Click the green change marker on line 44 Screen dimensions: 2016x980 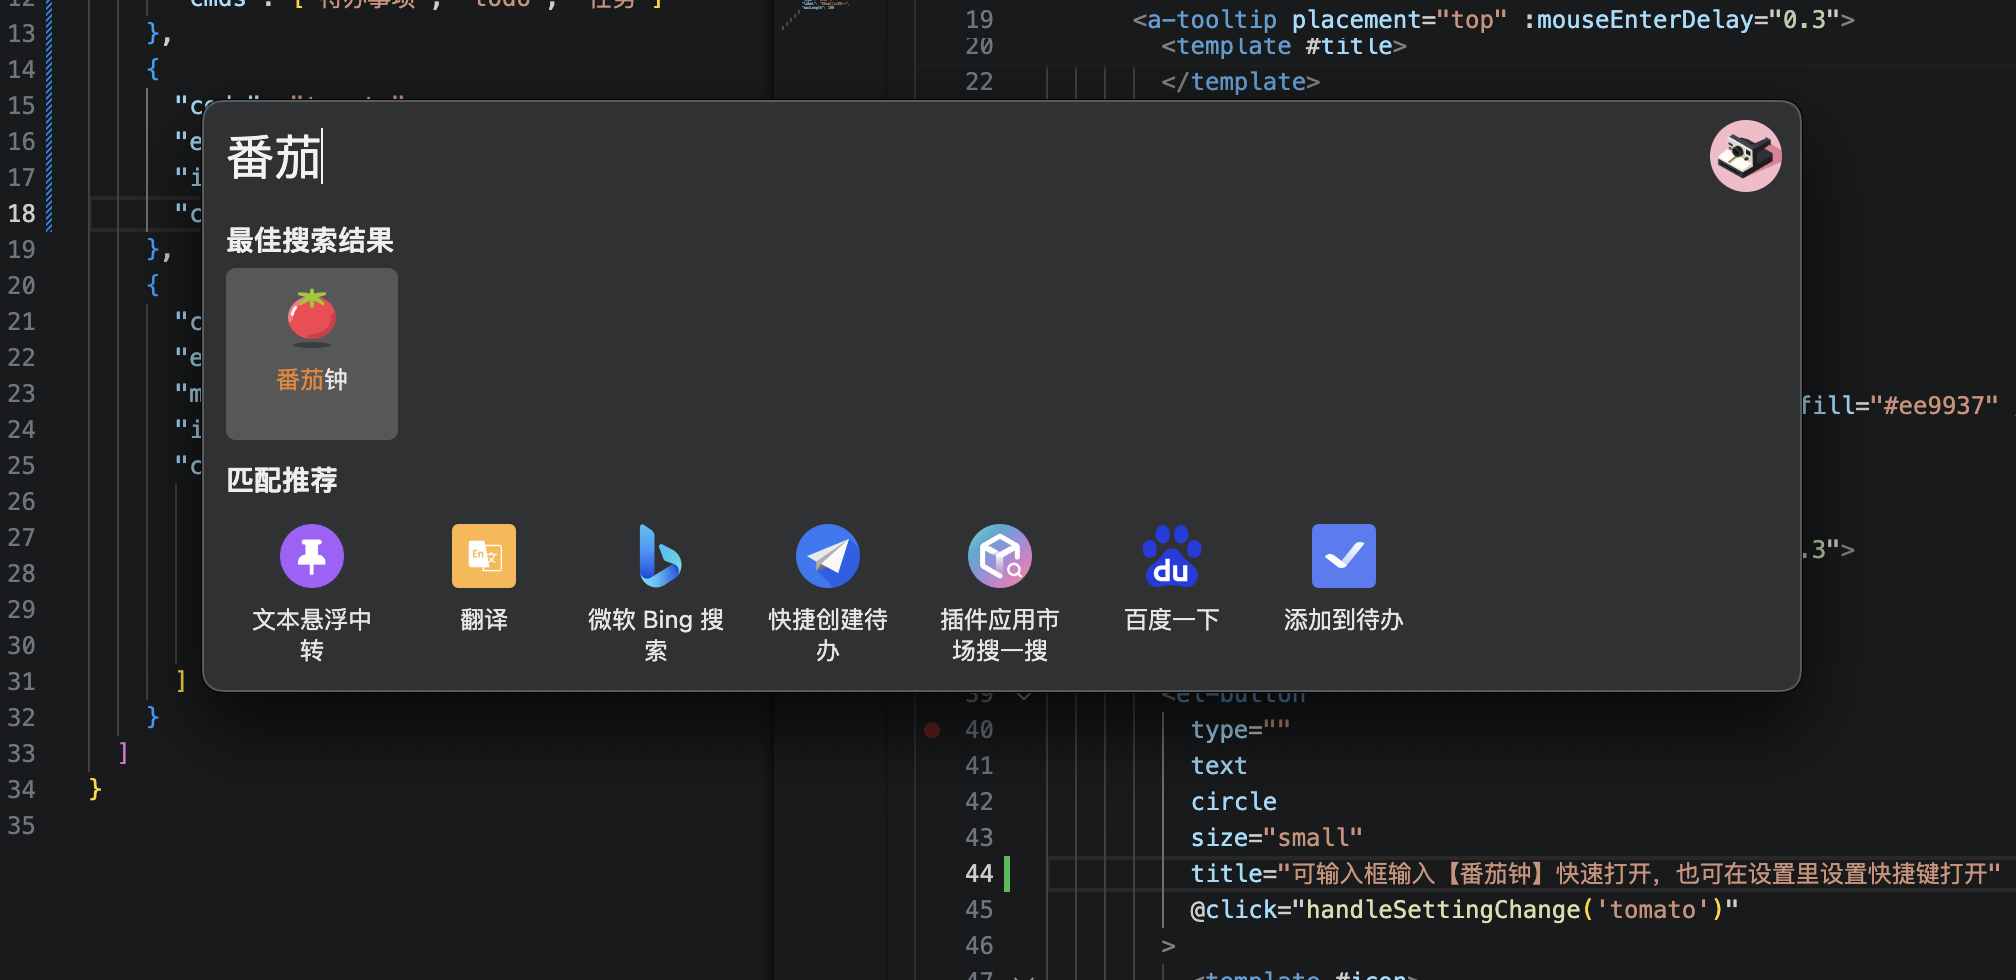(x=1007, y=874)
